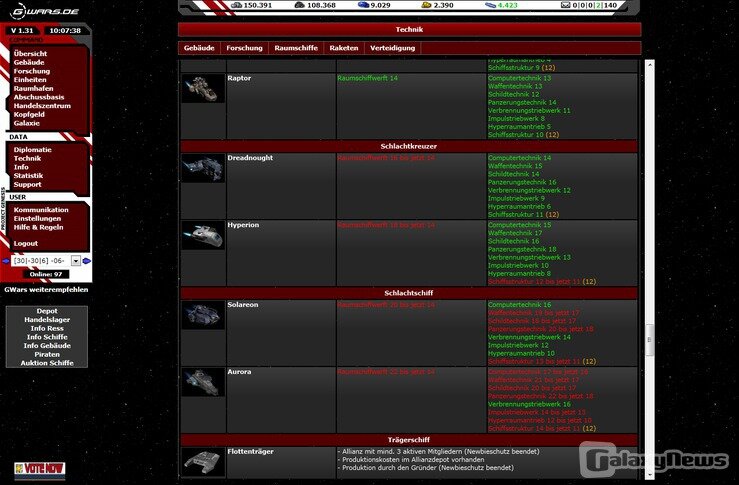Open Piraten in the lower menu
Screen dimensions: 739x485
(47, 354)
